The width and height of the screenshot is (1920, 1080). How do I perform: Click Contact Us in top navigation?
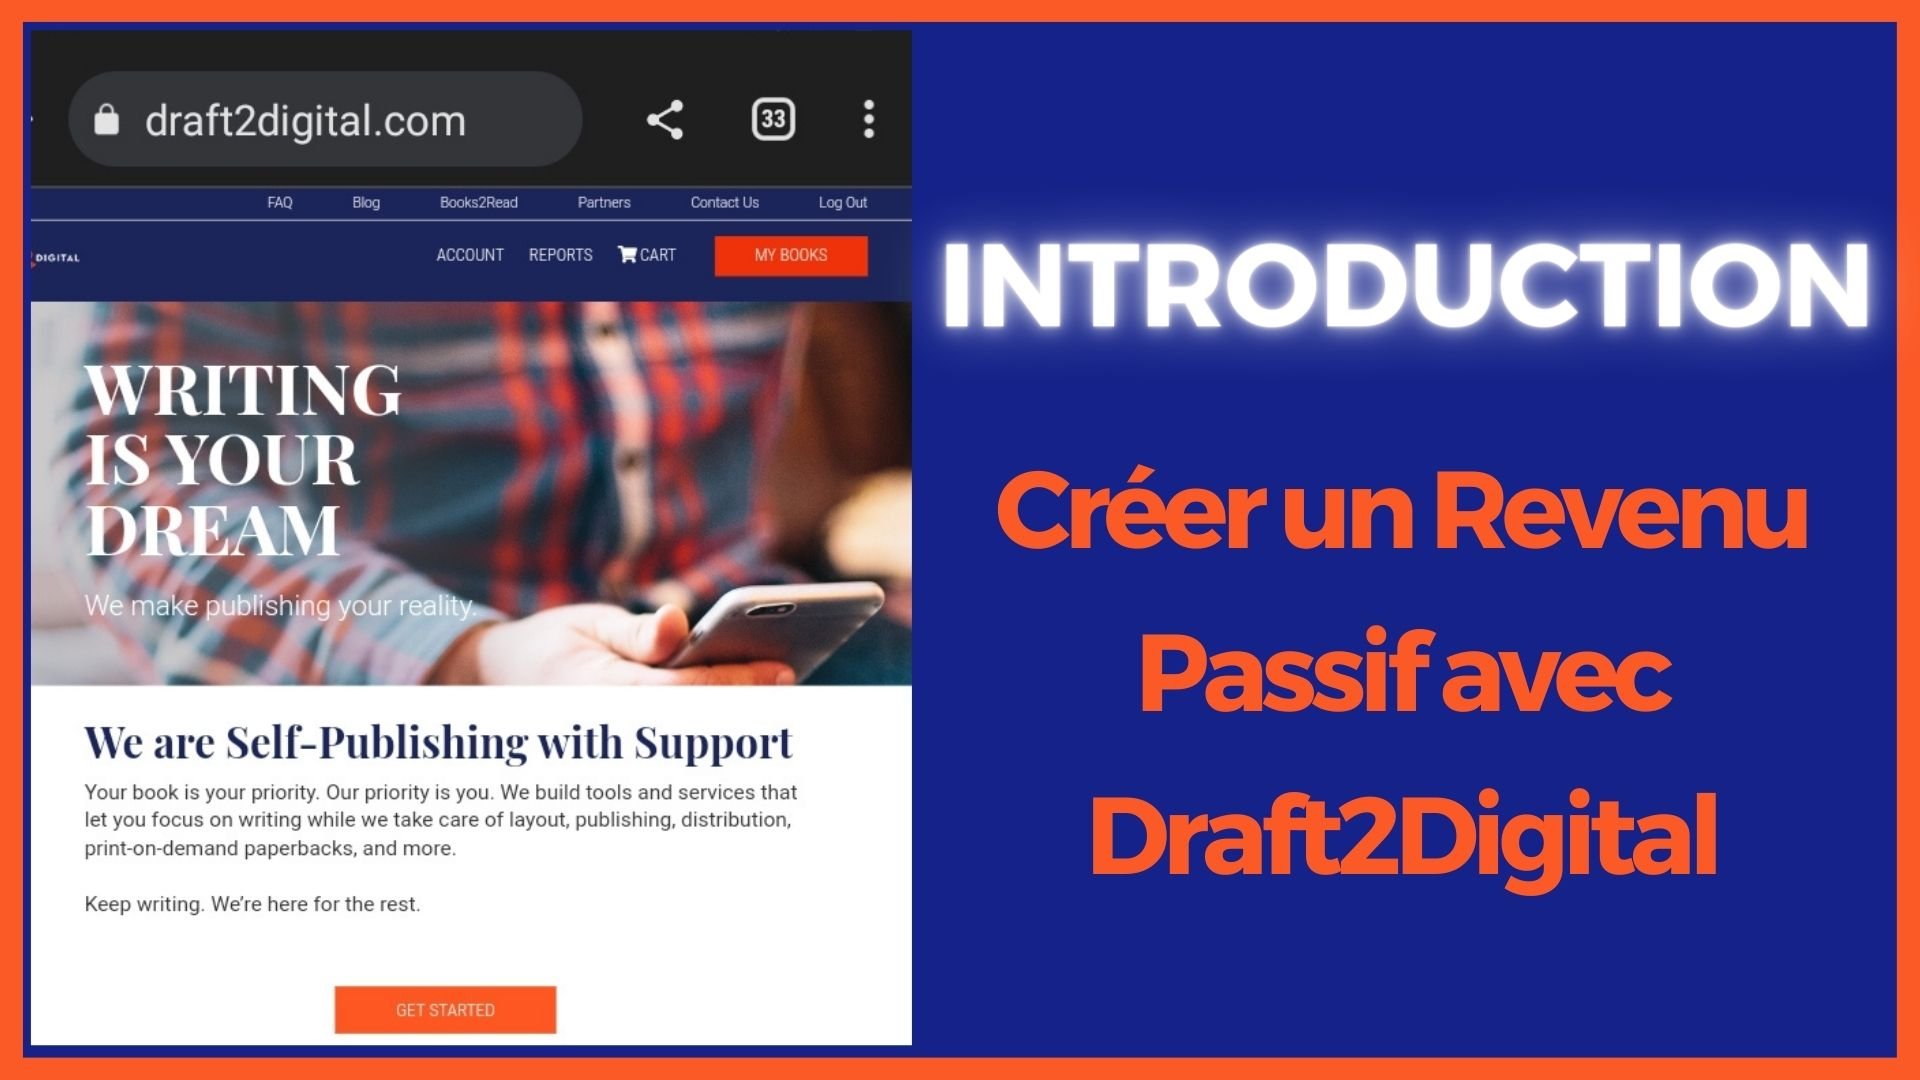724,202
